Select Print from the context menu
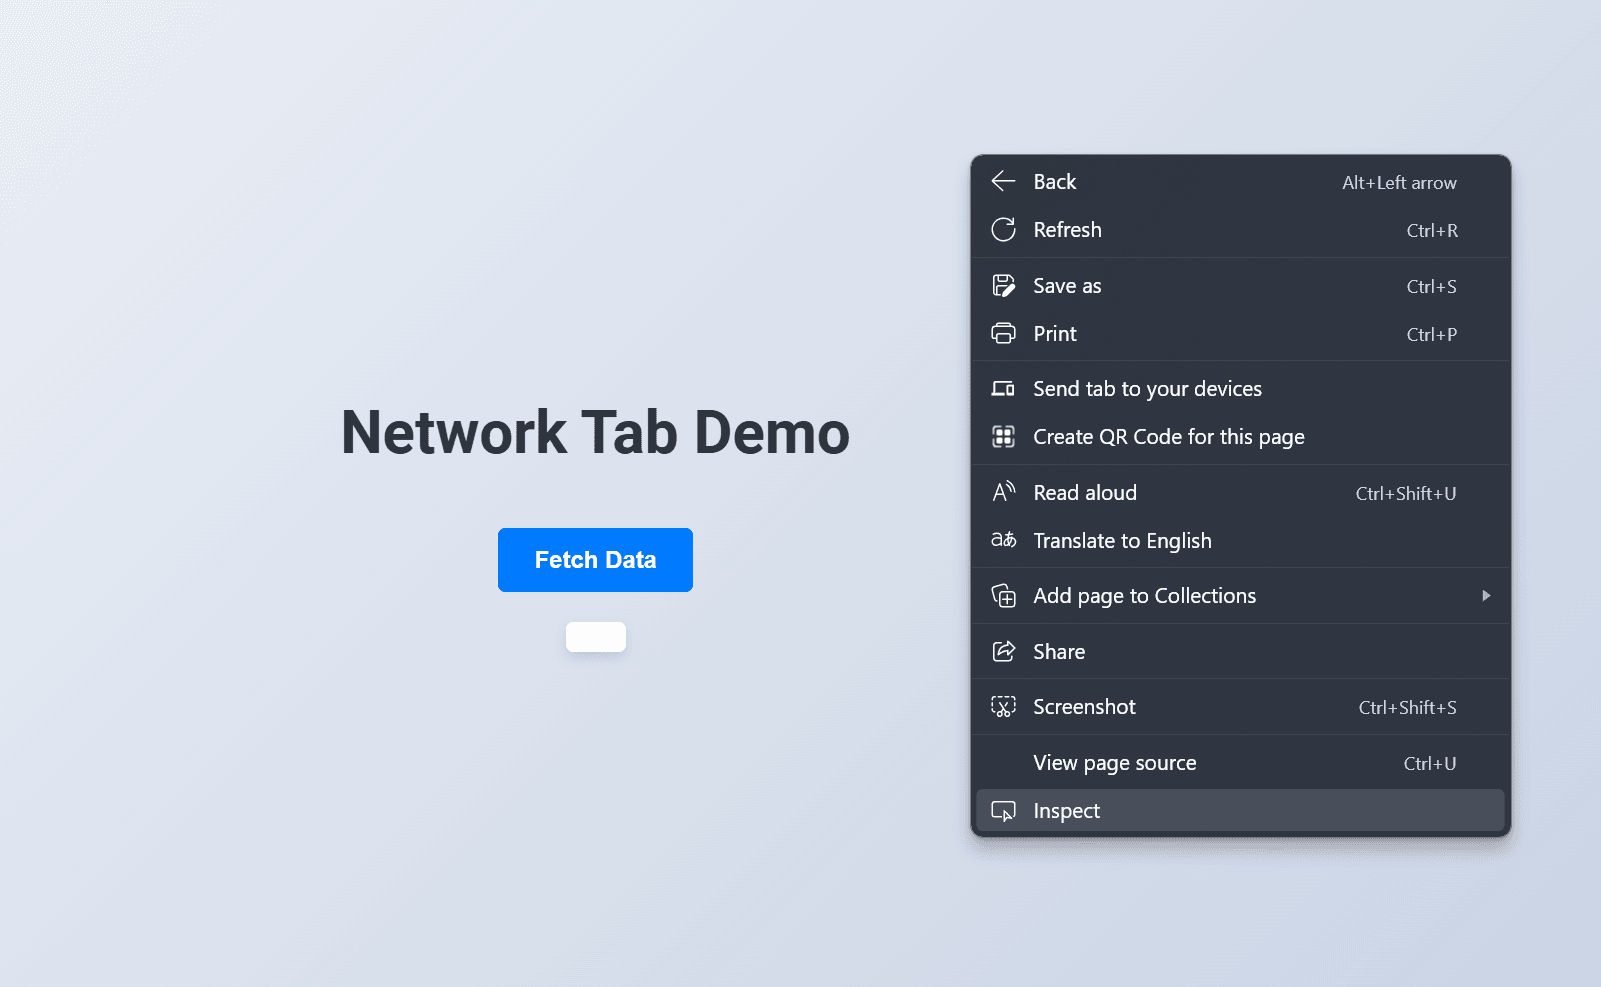1601x987 pixels. click(x=1055, y=333)
